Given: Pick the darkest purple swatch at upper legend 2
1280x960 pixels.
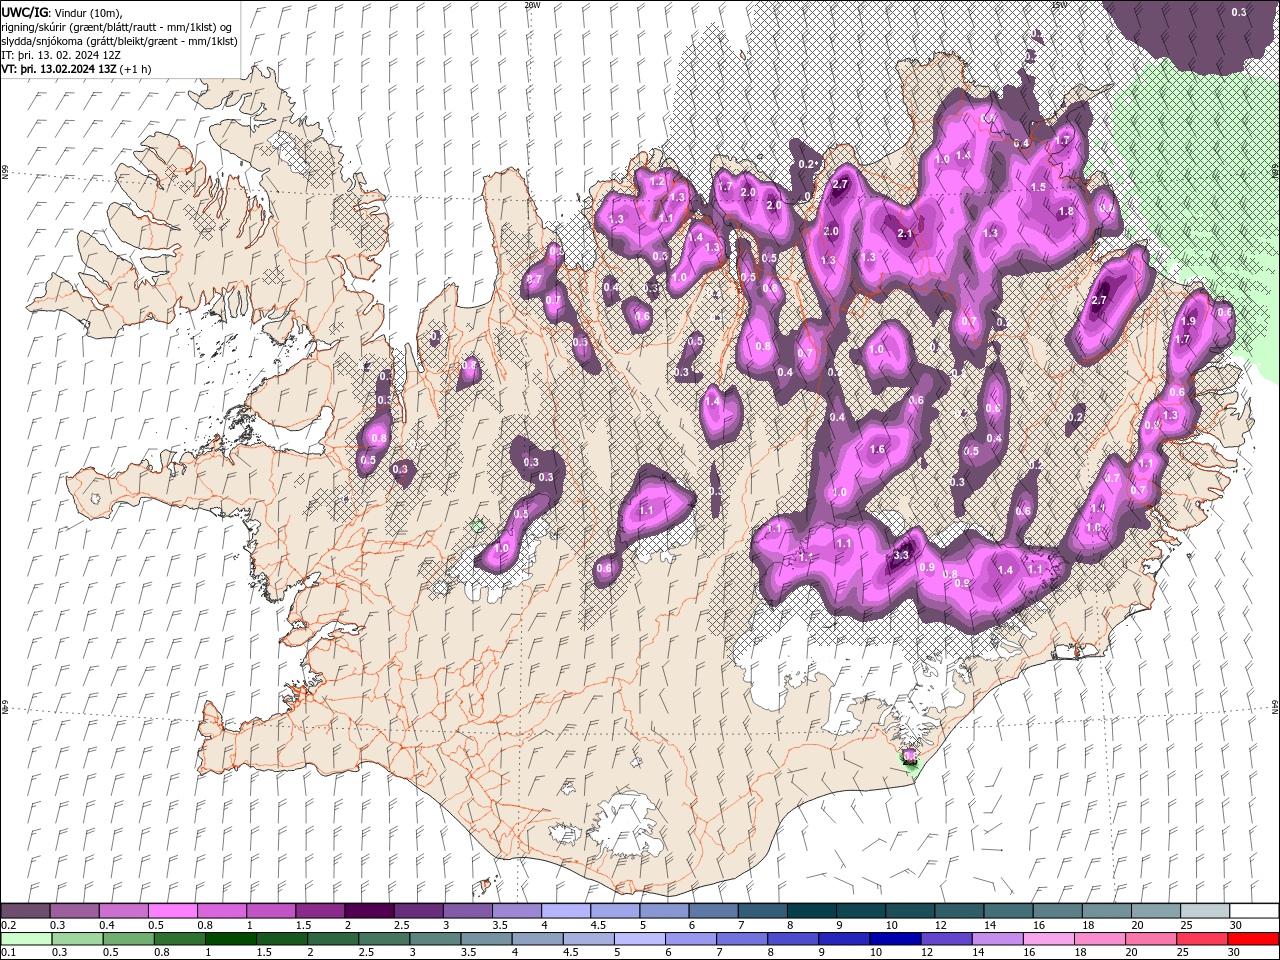Looking at the screenshot, I should click(369, 911).
